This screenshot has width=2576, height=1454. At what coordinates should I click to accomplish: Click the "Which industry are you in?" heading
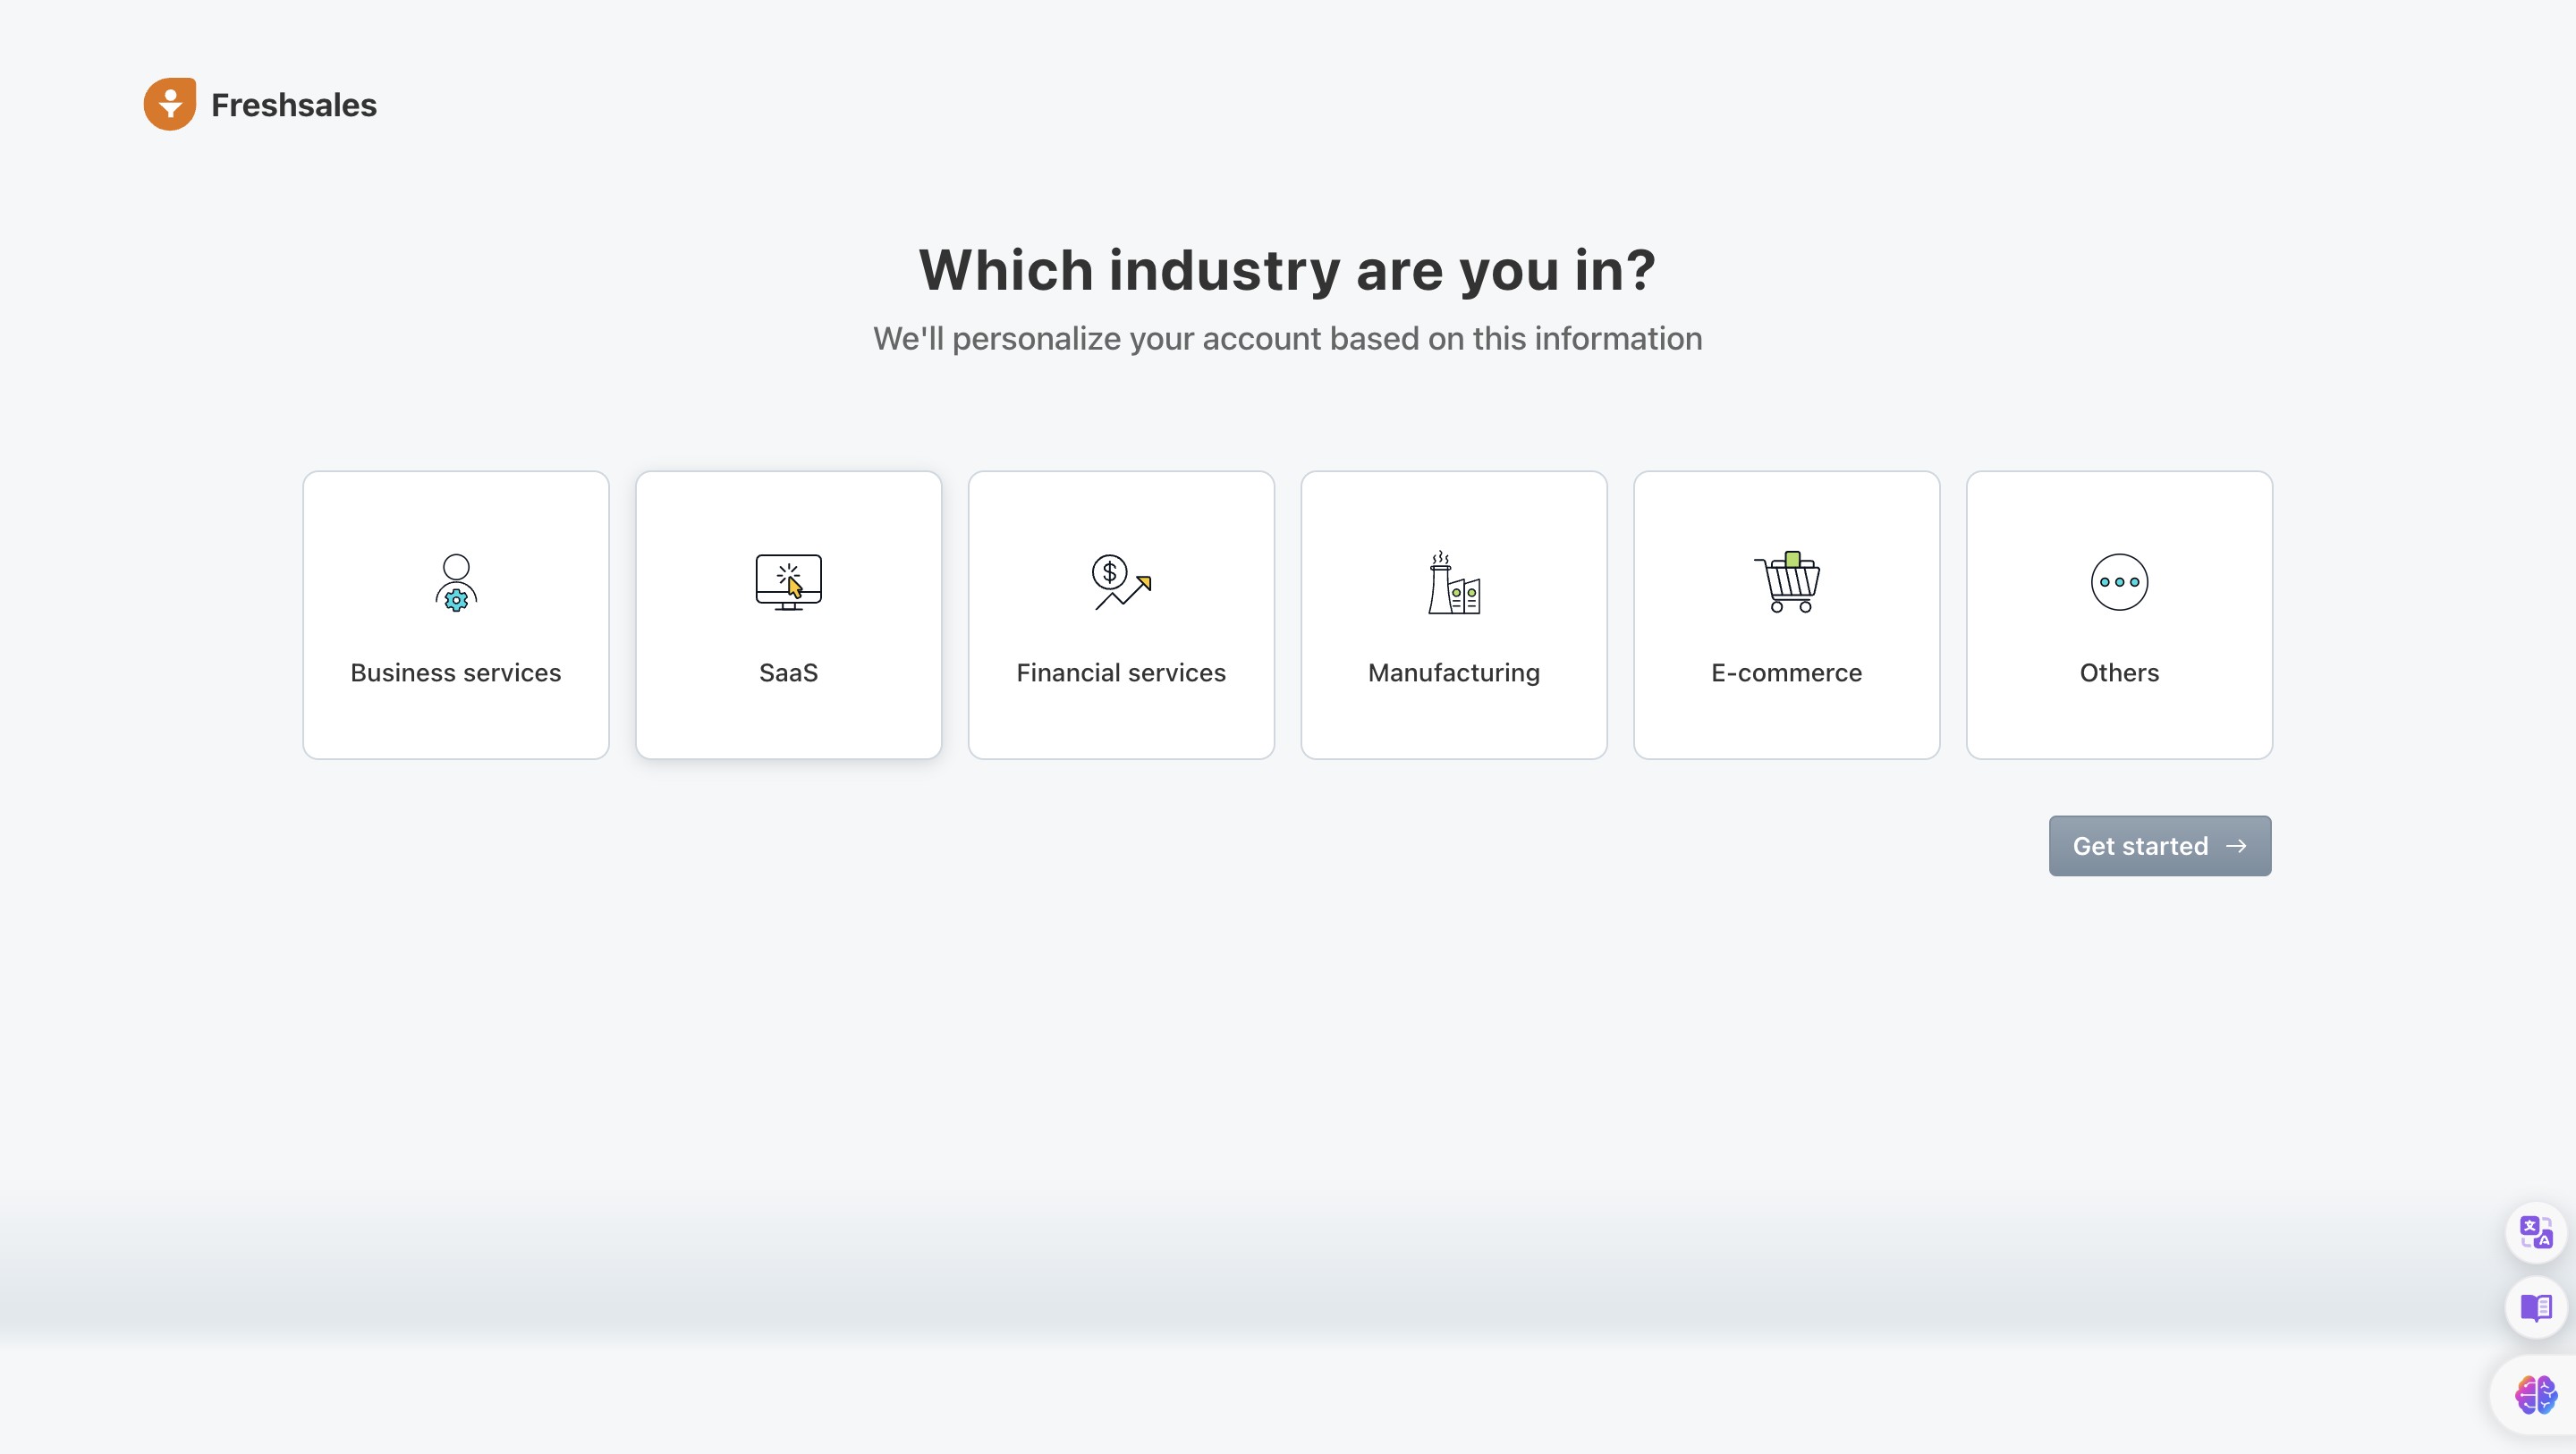(x=1287, y=270)
